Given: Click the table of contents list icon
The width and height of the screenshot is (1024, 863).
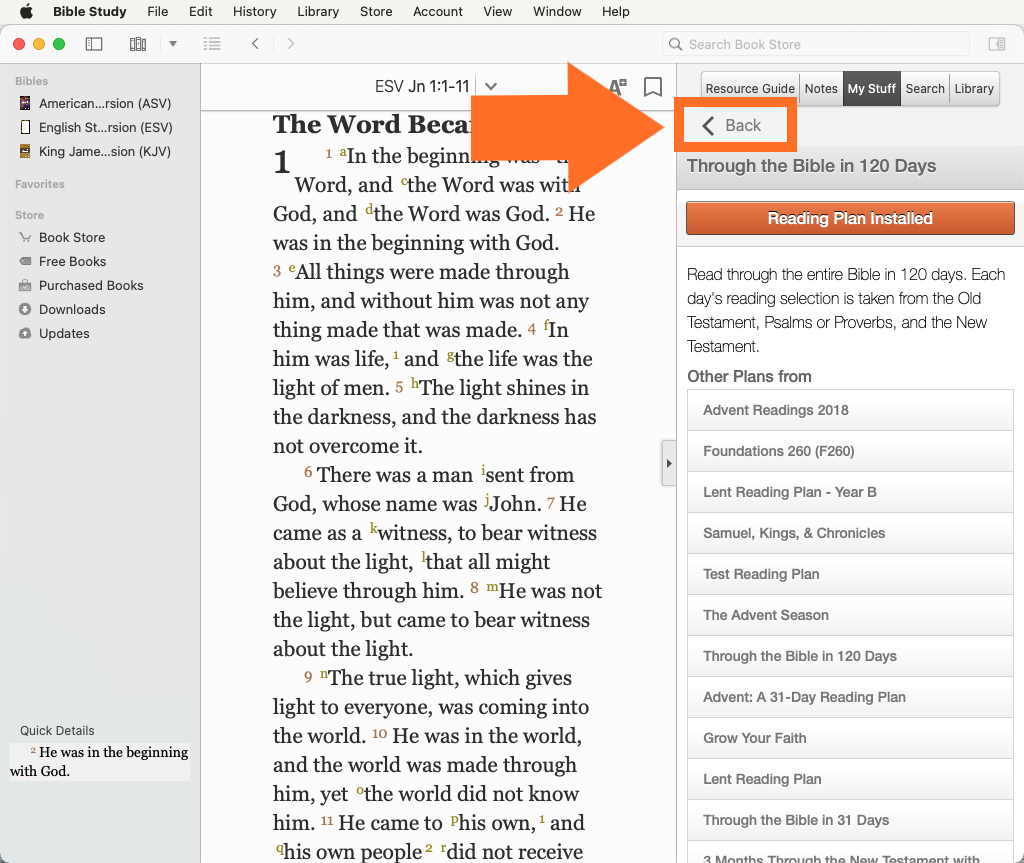Looking at the screenshot, I should [212, 44].
